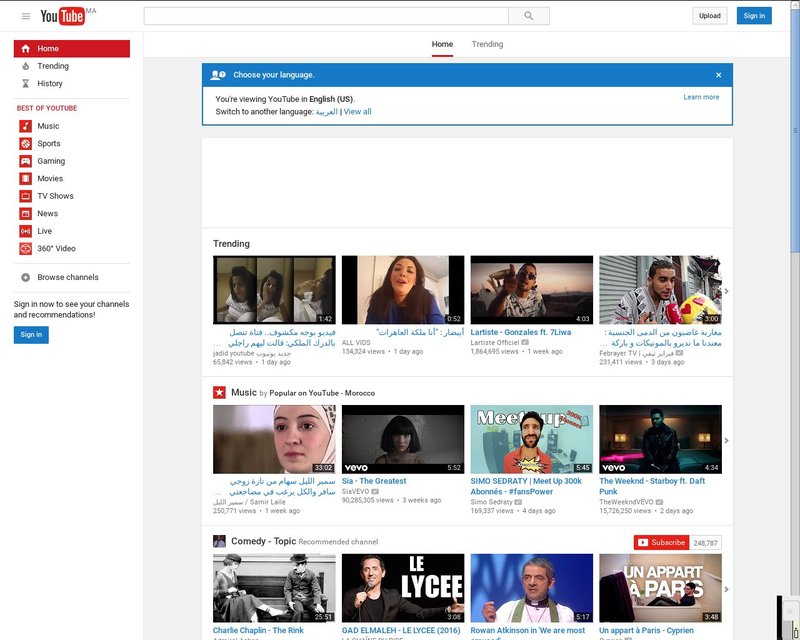The width and height of the screenshot is (800, 640).
Task: Subscribe to Comedy - Topic channel
Action: [x=661, y=543]
